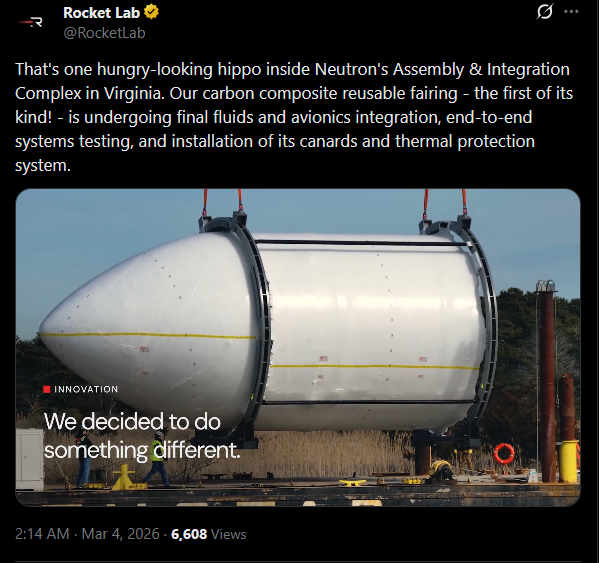Click the tweet's last line 'system.'
The width and height of the screenshot is (599, 563).
pyautogui.click(x=43, y=165)
